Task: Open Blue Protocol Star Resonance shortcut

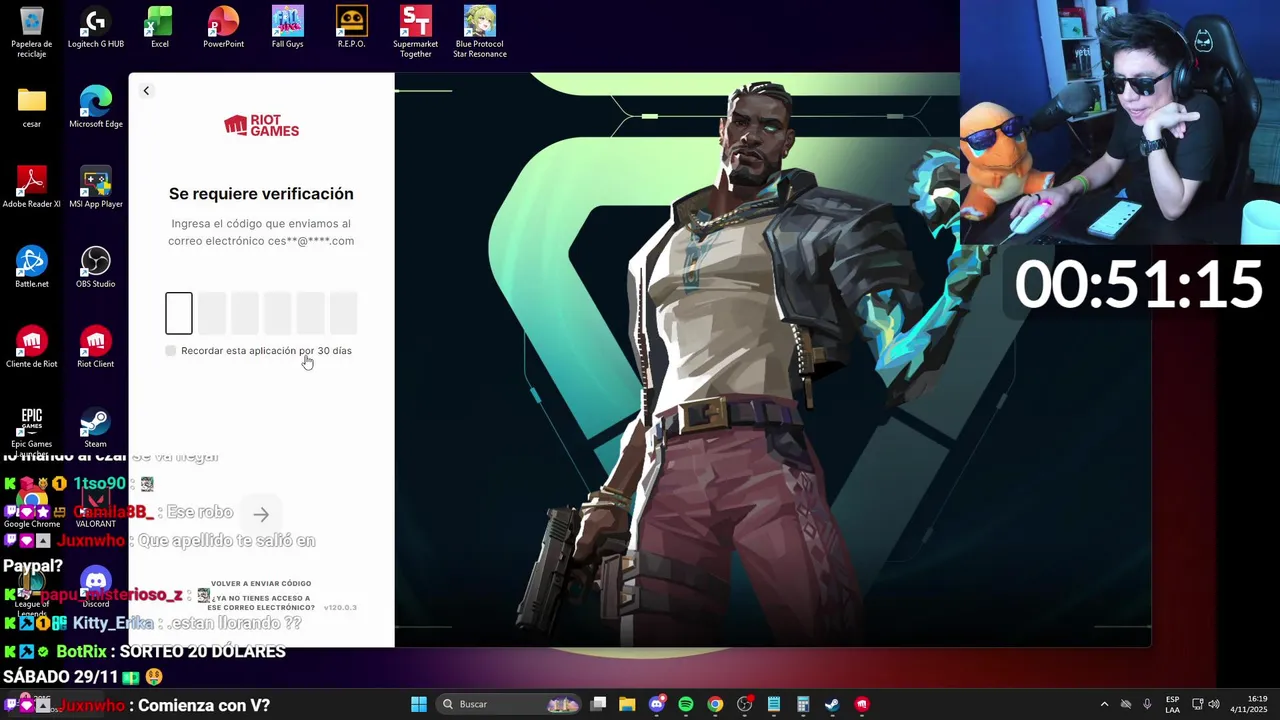Action: pyautogui.click(x=480, y=32)
